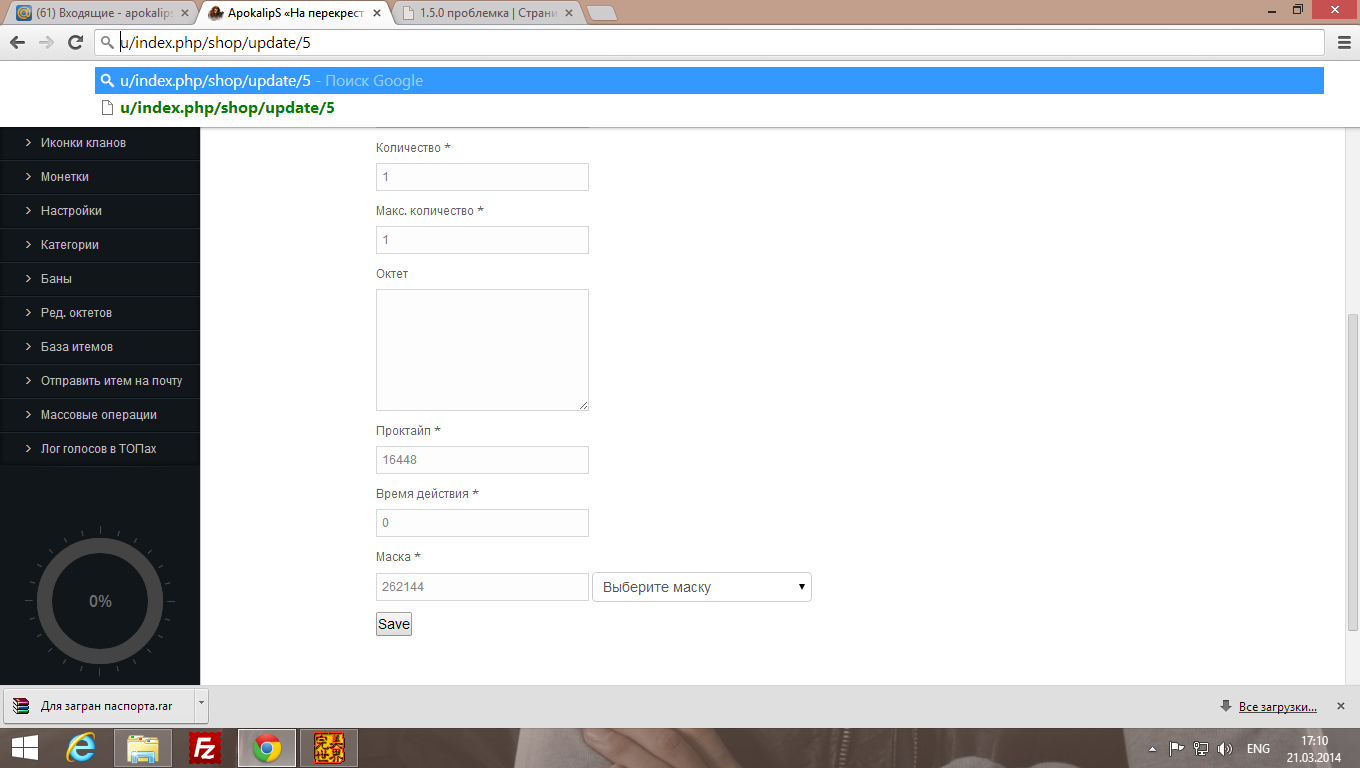
Task: Go back with browser back arrow
Action: 17,42
